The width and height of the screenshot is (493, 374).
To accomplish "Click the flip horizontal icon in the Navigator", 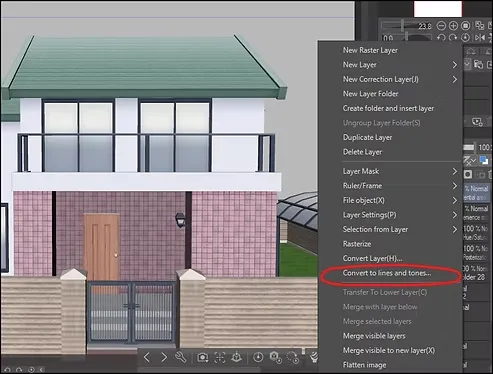I will click(480, 38).
